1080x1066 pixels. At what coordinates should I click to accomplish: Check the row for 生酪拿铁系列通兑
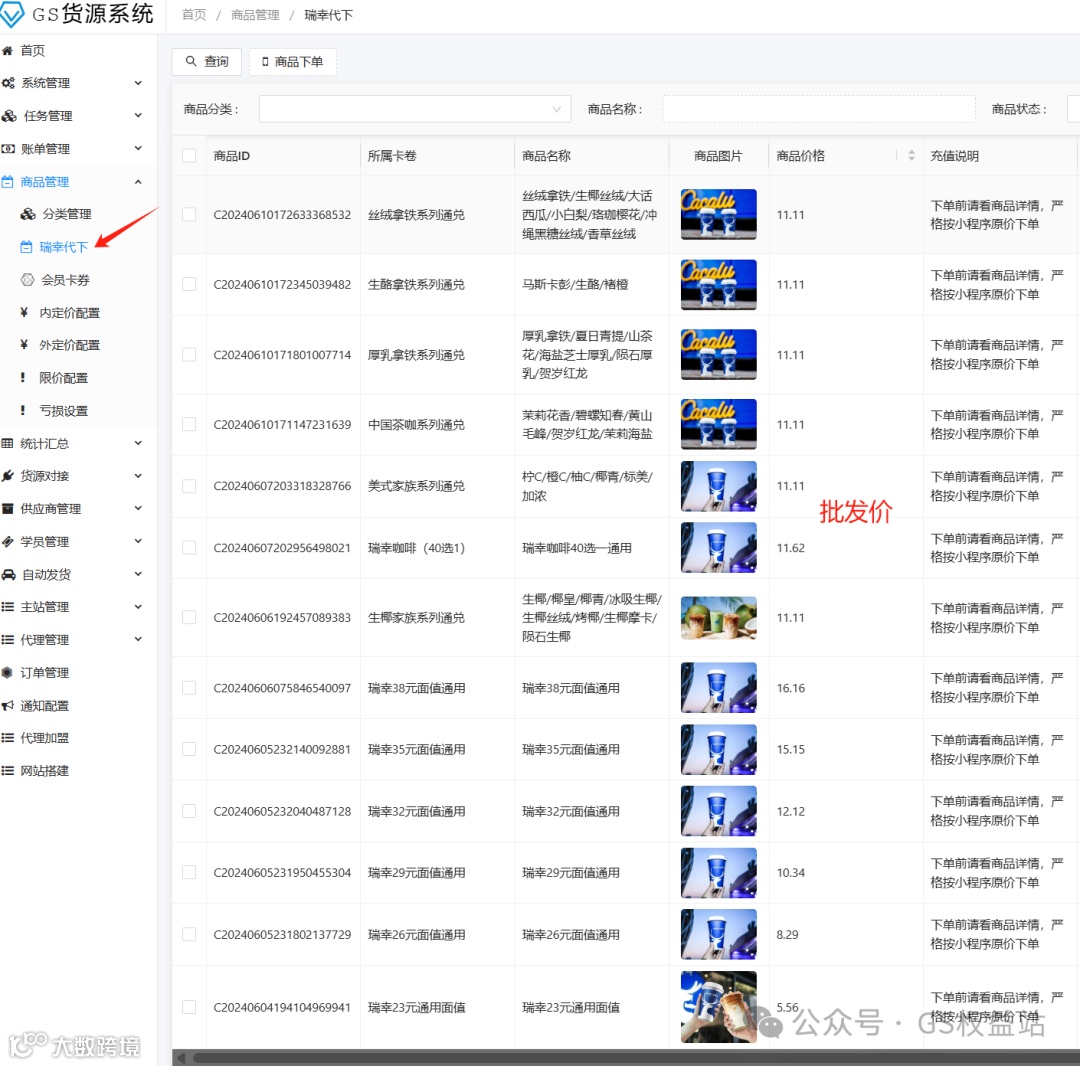click(189, 284)
